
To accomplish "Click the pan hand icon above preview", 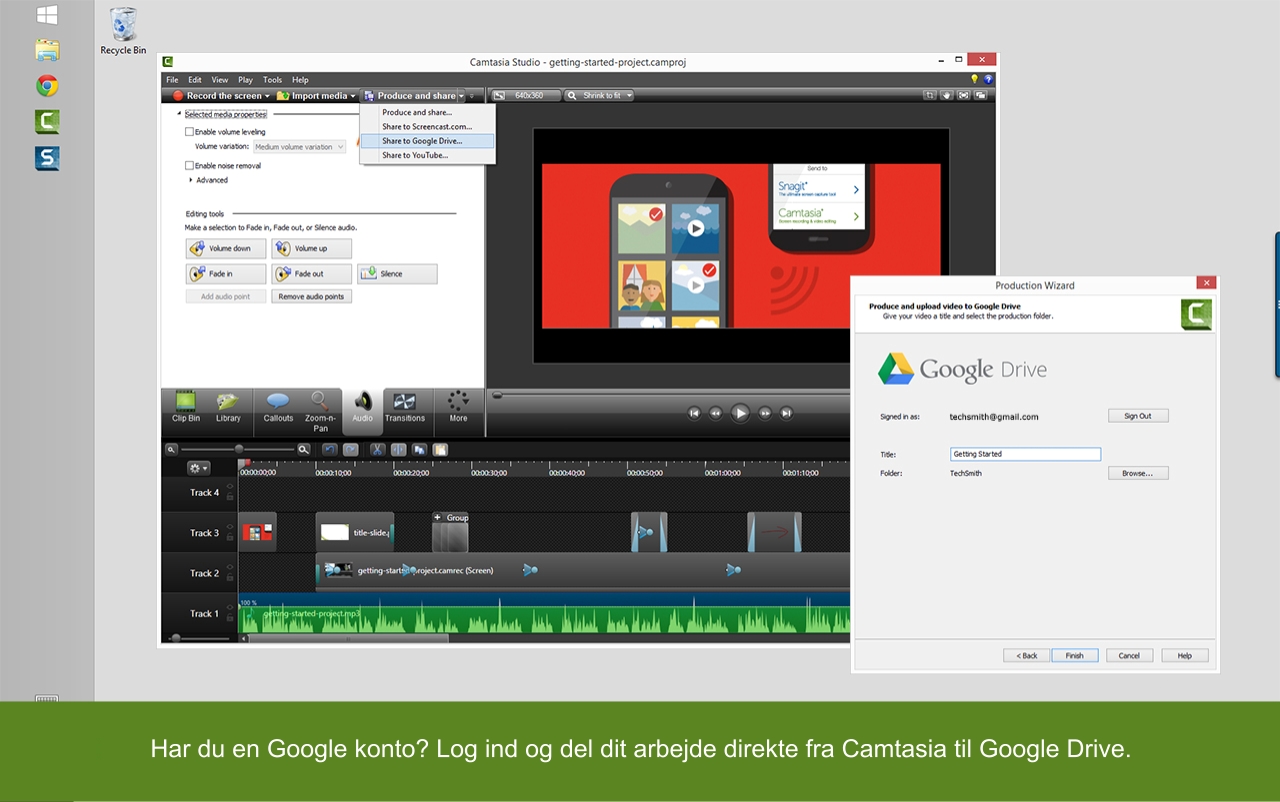I will tap(946, 95).
